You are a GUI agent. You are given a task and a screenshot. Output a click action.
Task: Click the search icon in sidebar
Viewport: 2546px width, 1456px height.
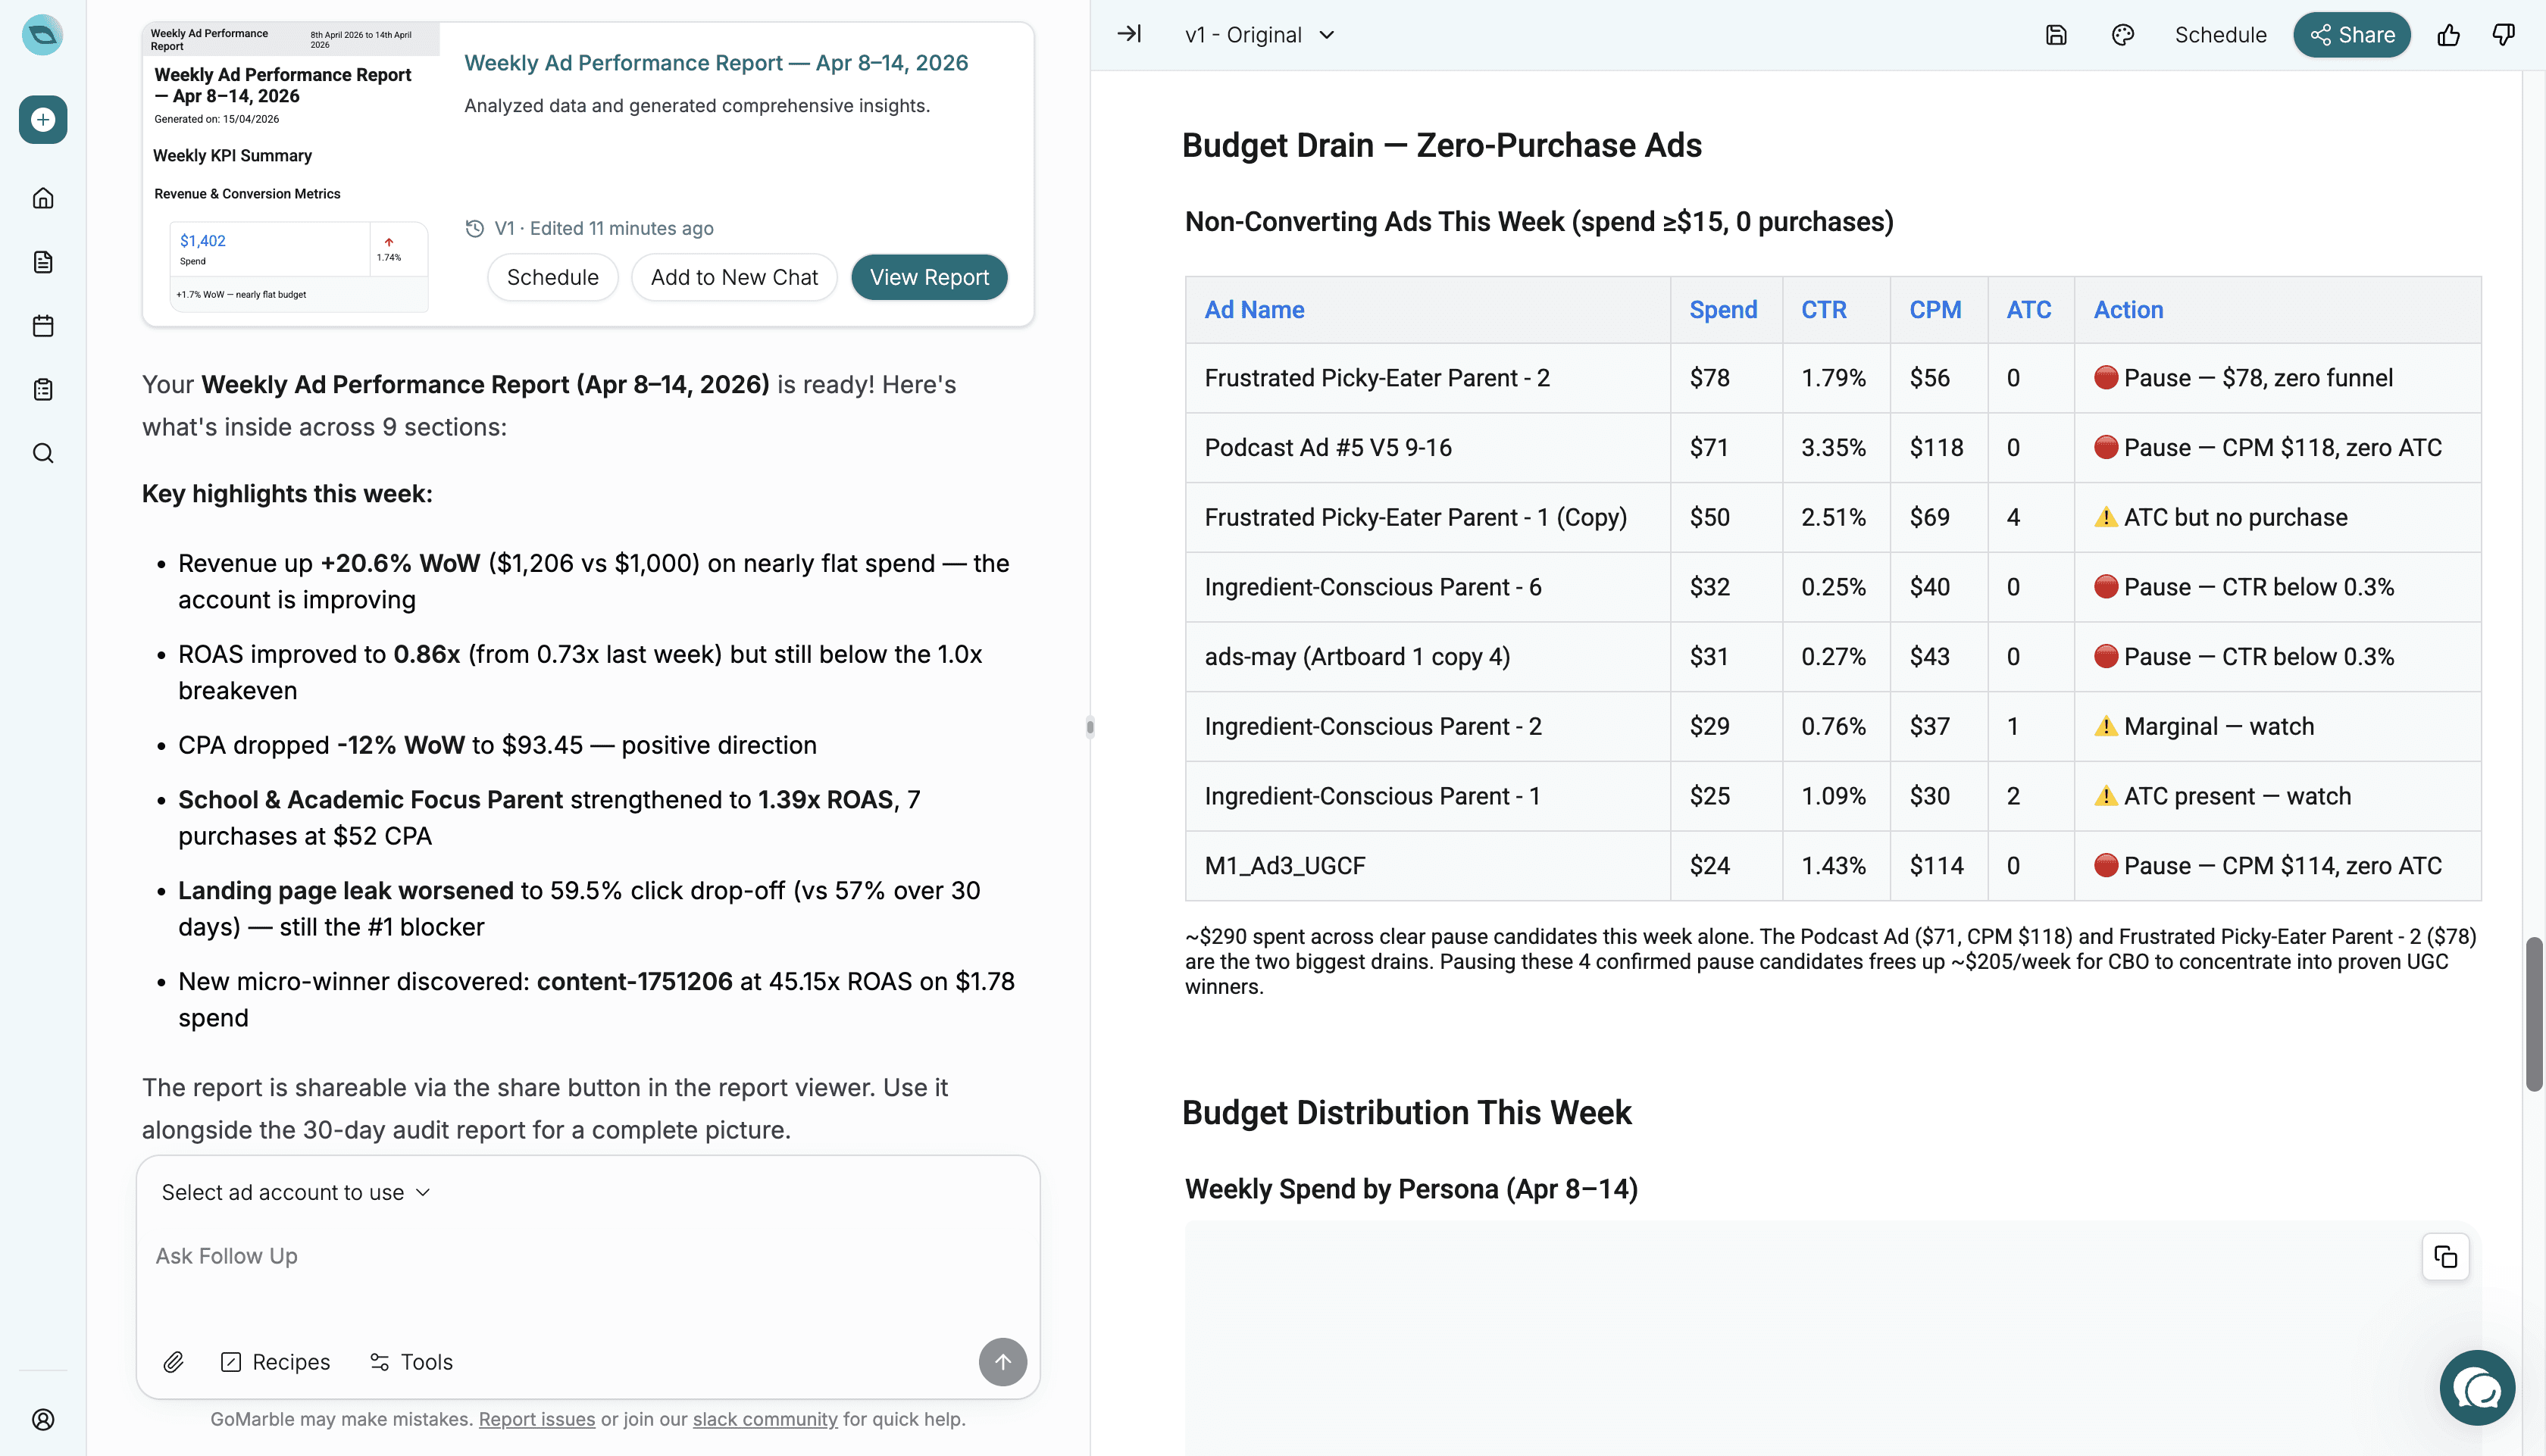click(43, 453)
